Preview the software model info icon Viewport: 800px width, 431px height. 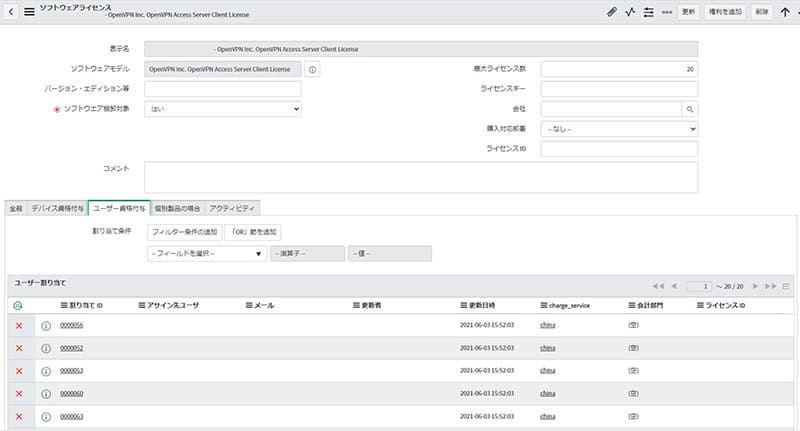(x=312, y=69)
